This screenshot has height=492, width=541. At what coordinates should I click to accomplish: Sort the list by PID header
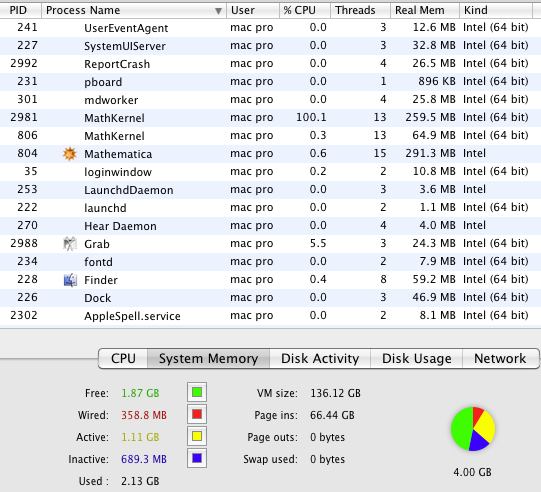point(21,10)
